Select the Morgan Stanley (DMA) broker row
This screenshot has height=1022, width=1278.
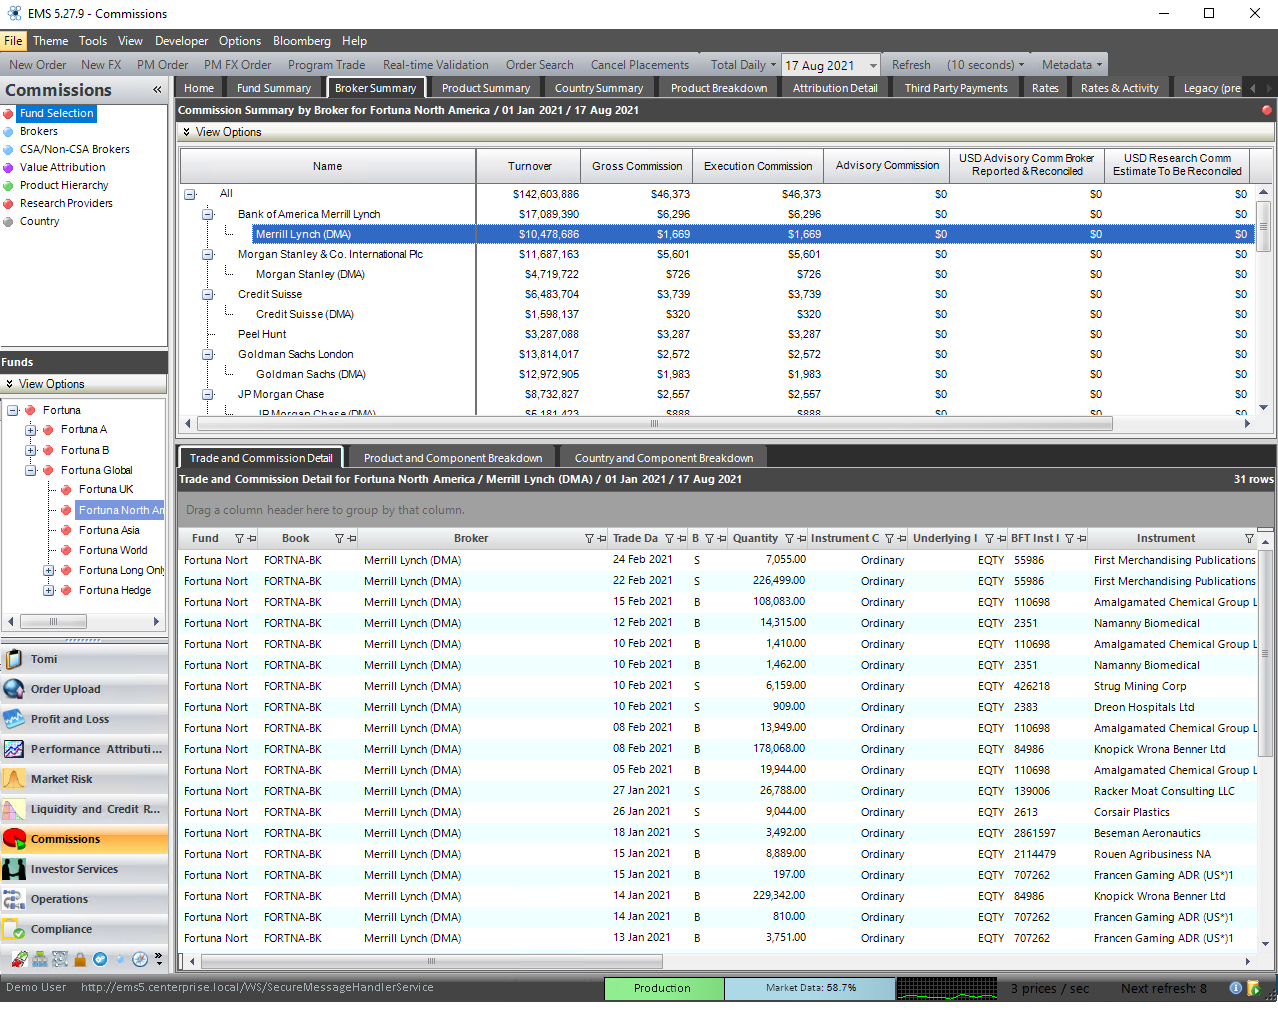(x=310, y=274)
